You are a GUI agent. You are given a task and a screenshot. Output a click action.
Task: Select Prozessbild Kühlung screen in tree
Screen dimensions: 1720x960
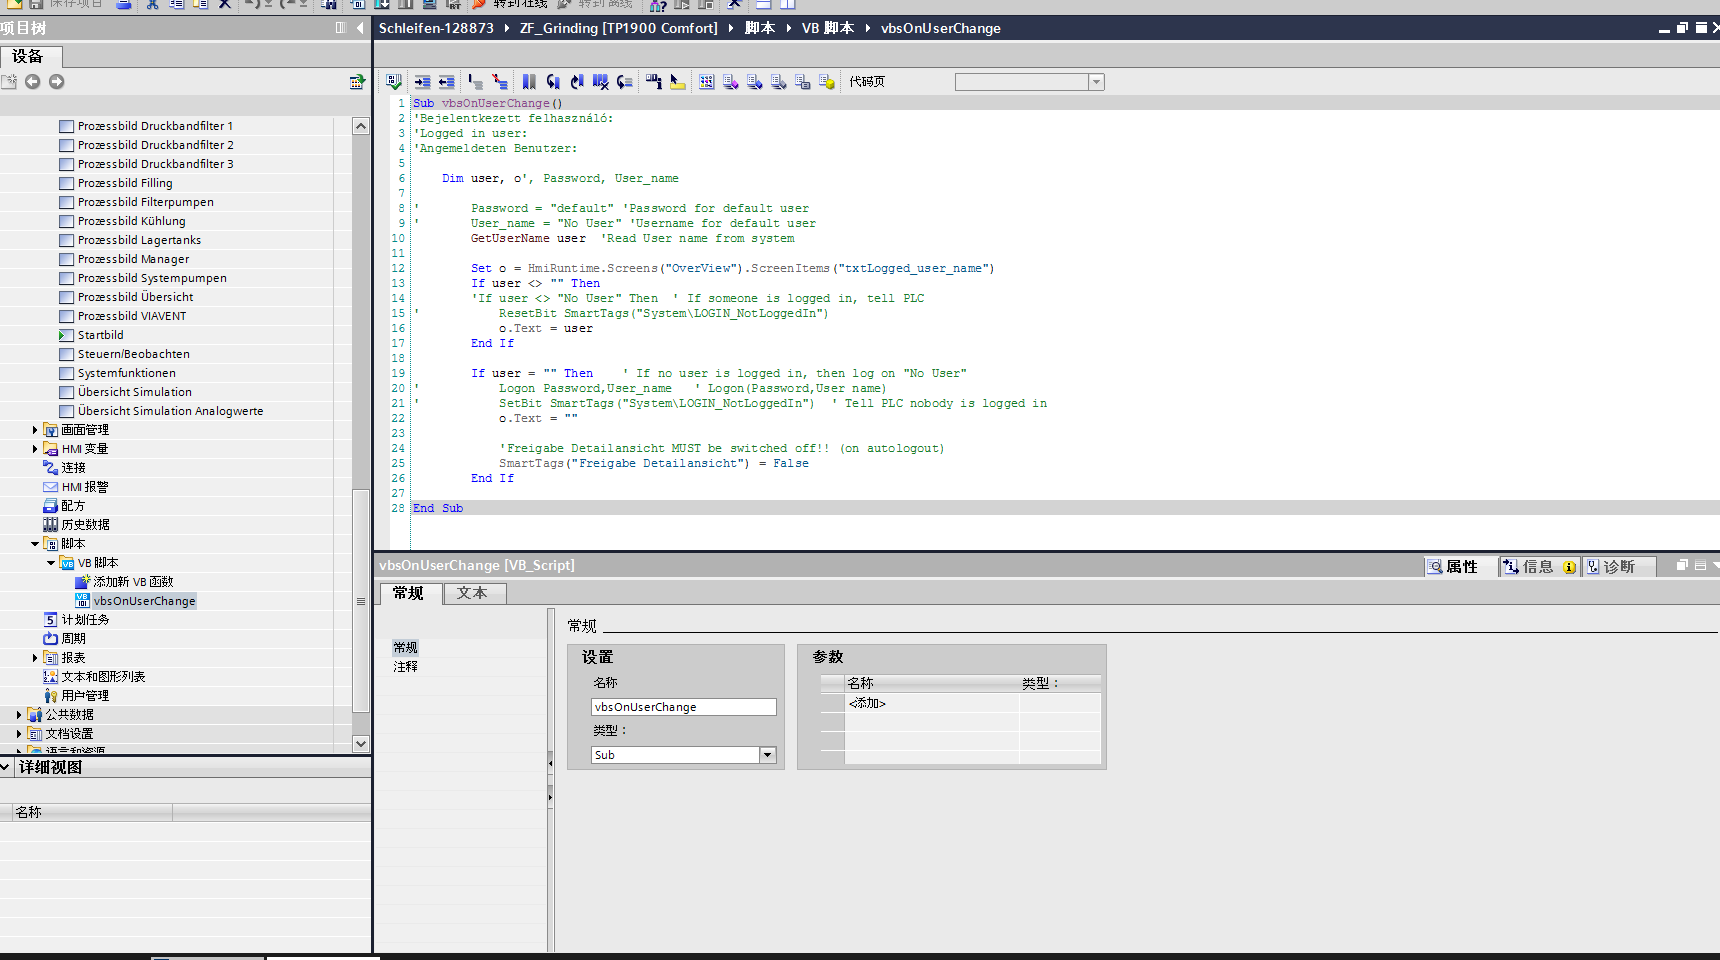click(131, 221)
